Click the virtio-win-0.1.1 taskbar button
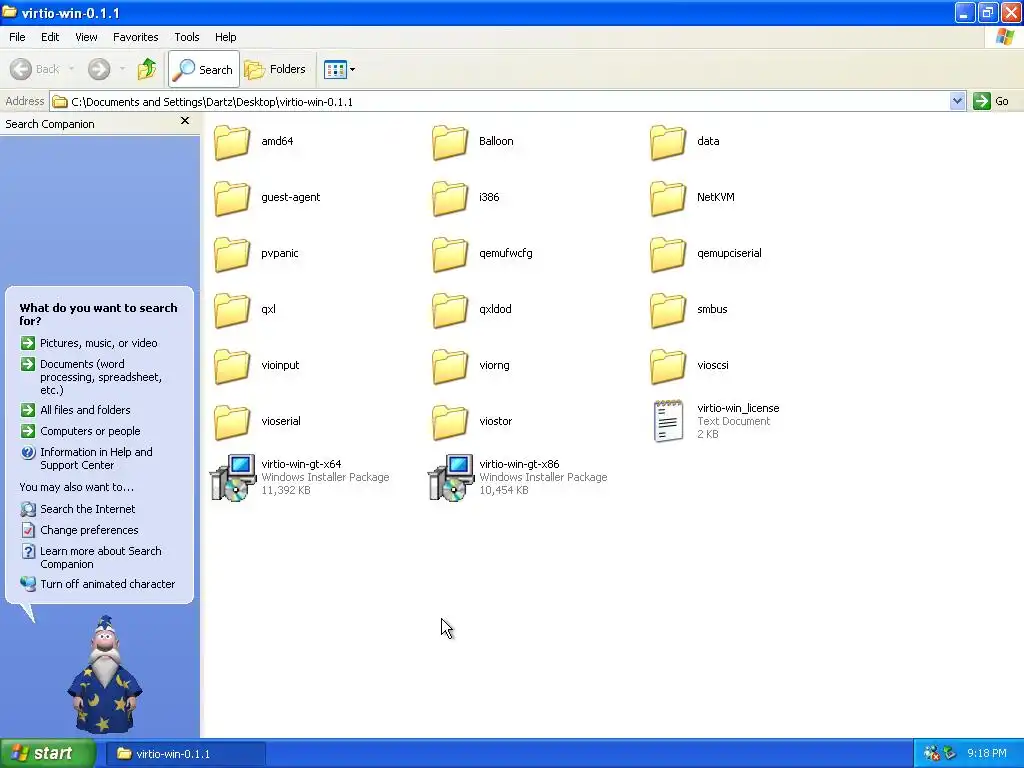This screenshot has width=1024, height=768. (x=185, y=754)
